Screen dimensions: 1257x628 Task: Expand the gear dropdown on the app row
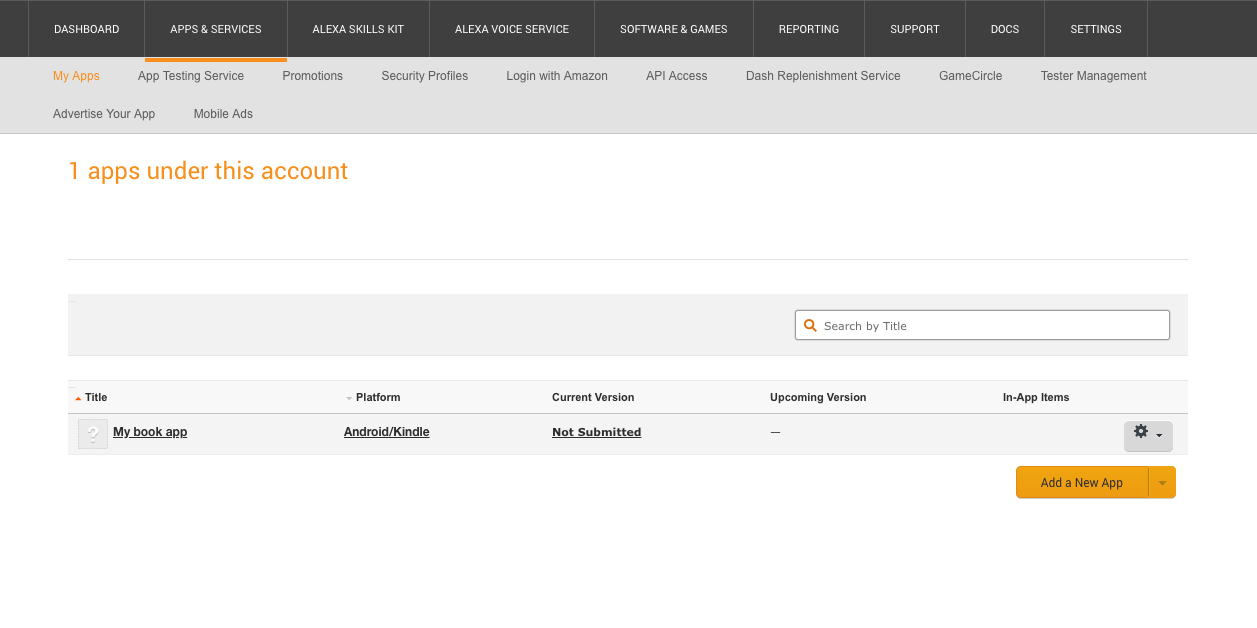point(1157,437)
